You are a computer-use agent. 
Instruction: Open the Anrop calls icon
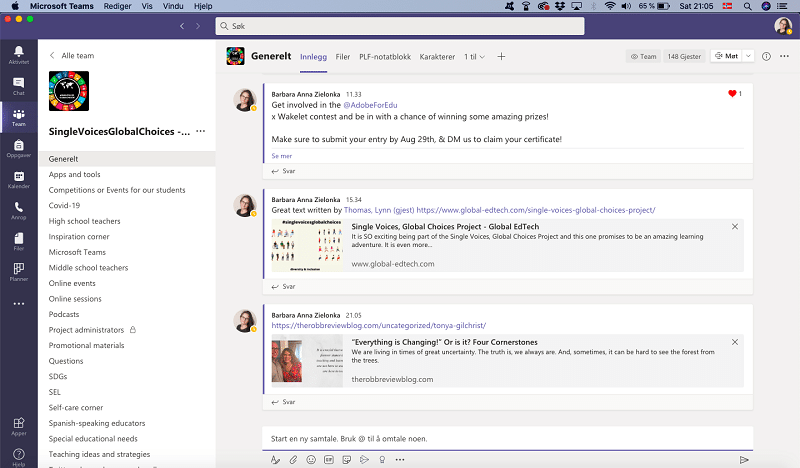tap(18, 210)
